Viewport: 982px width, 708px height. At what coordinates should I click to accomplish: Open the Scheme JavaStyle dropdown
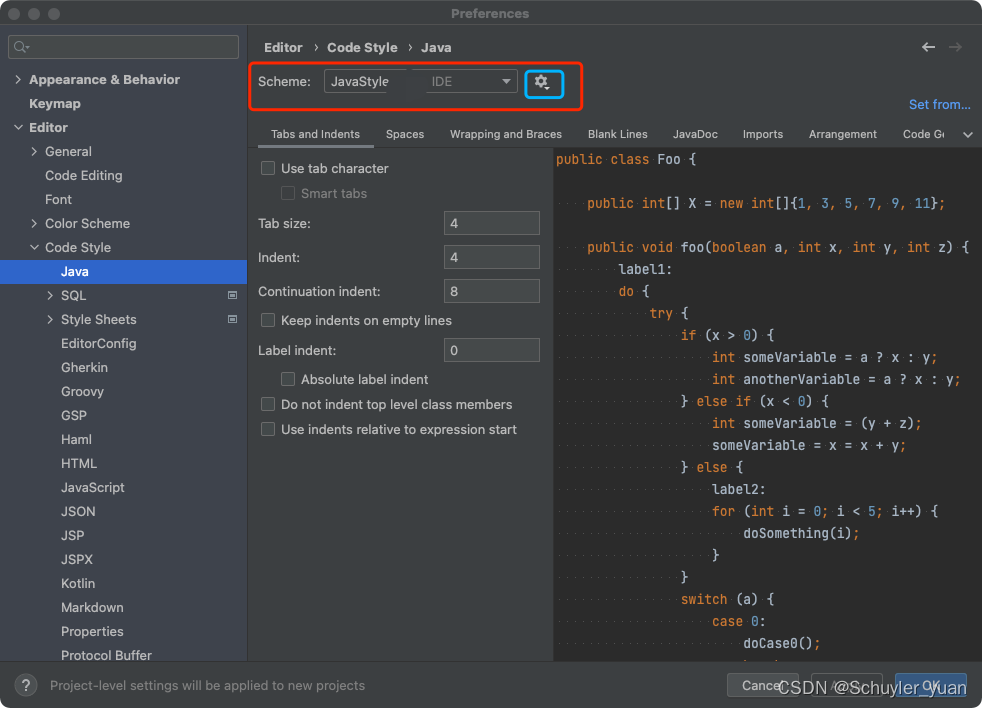420,81
